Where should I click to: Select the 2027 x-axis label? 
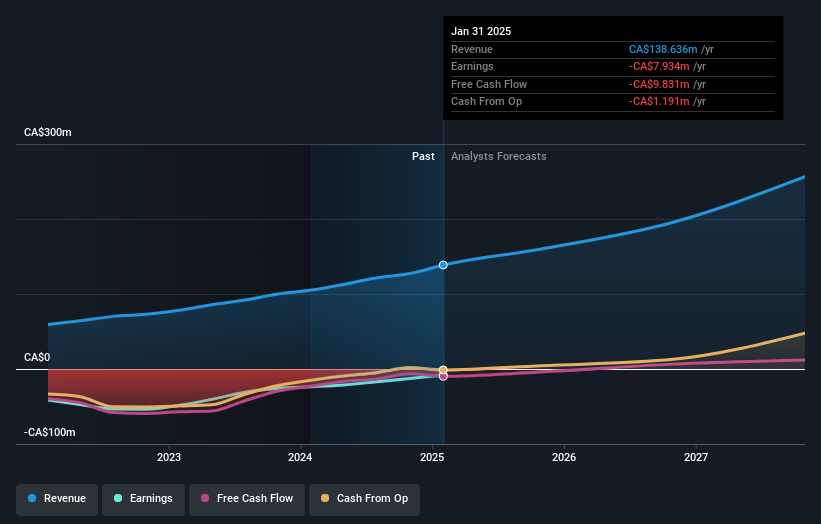point(696,457)
